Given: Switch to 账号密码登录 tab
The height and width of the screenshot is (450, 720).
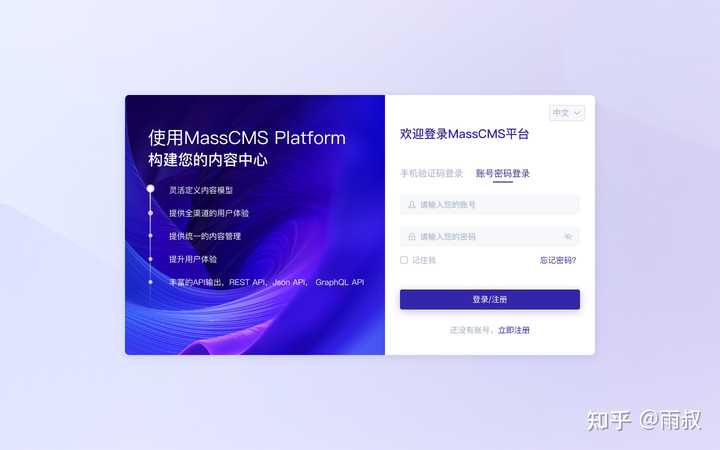Looking at the screenshot, I should pos(503,174).
